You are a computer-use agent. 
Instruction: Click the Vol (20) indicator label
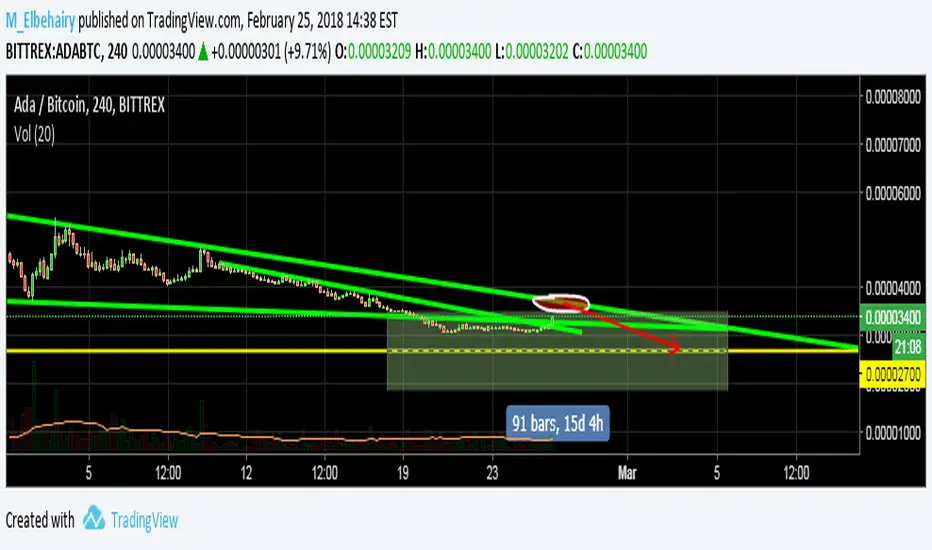(x=34, y=135)
